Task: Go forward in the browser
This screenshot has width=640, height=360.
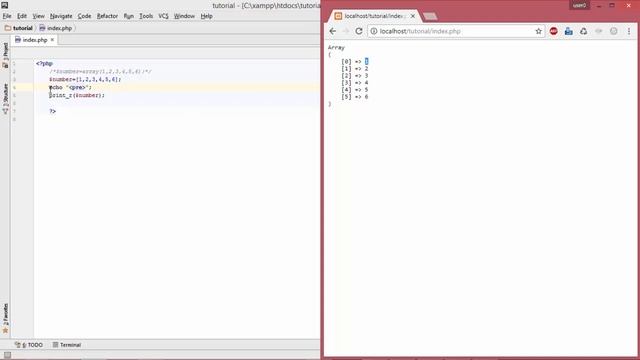Action: [346, 31]
